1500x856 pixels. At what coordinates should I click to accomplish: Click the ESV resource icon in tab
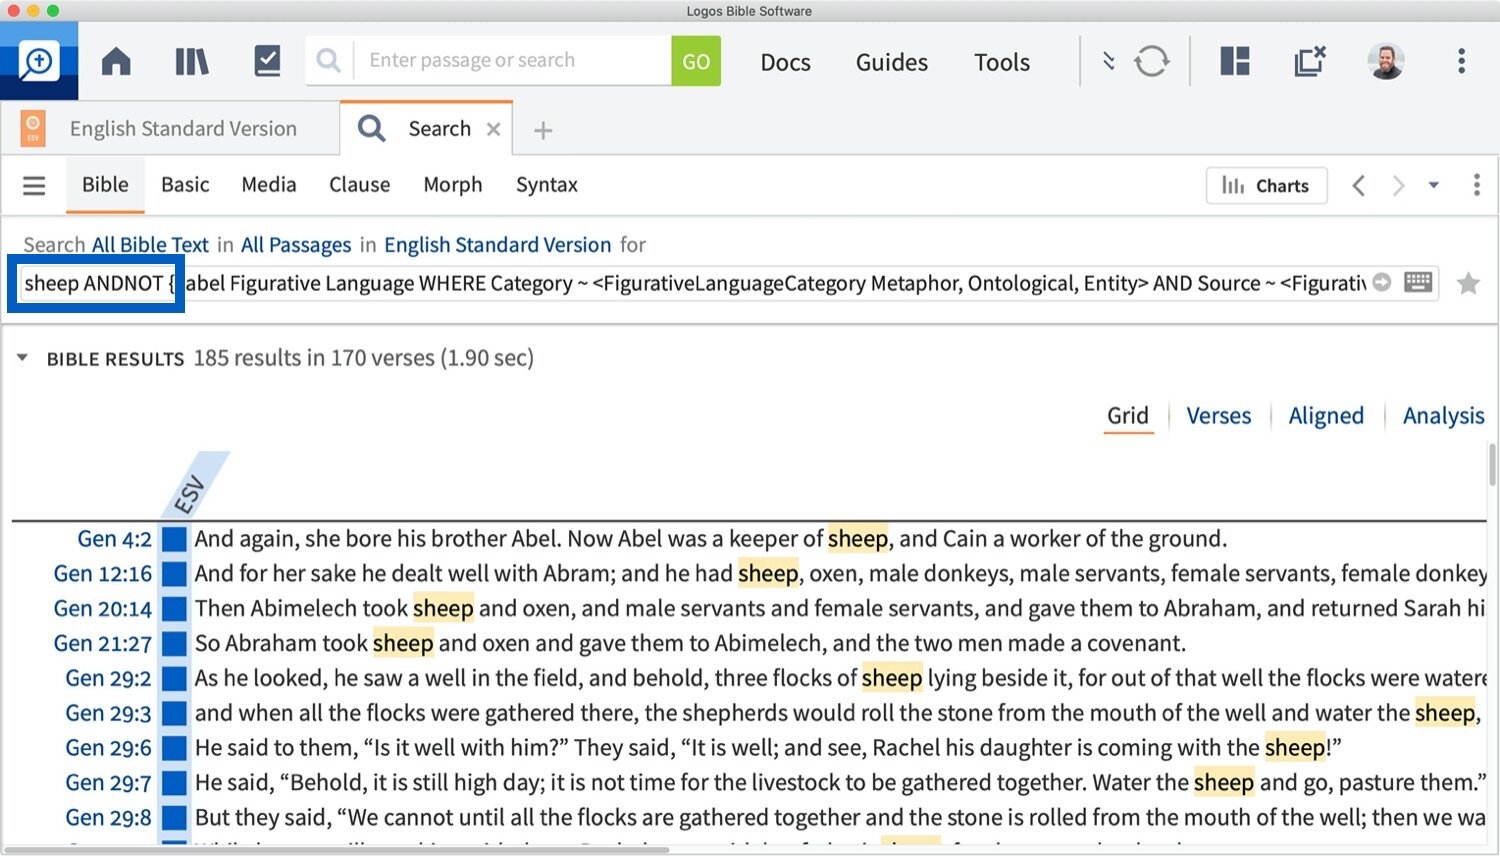click(33, 129)
